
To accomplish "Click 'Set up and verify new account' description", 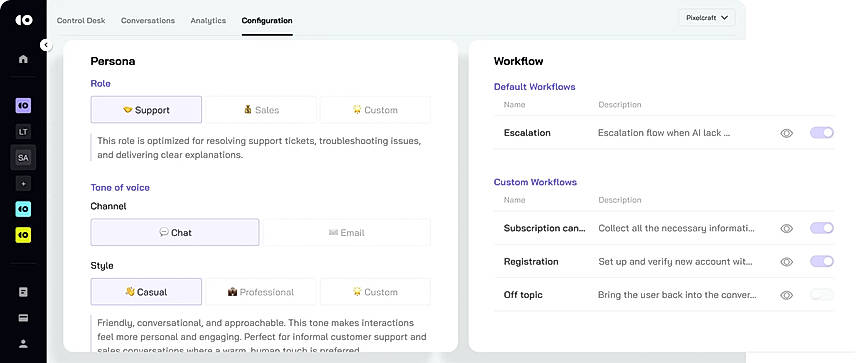I will coord(676,262).
